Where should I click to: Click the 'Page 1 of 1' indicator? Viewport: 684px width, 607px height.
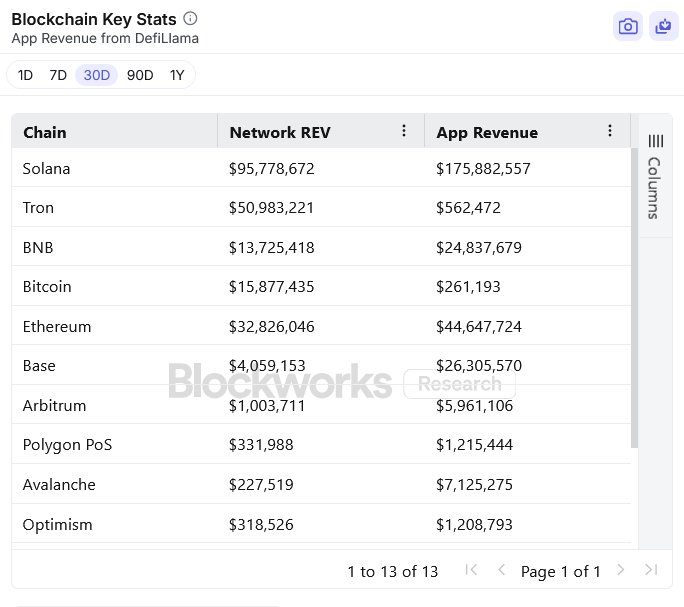561,571
